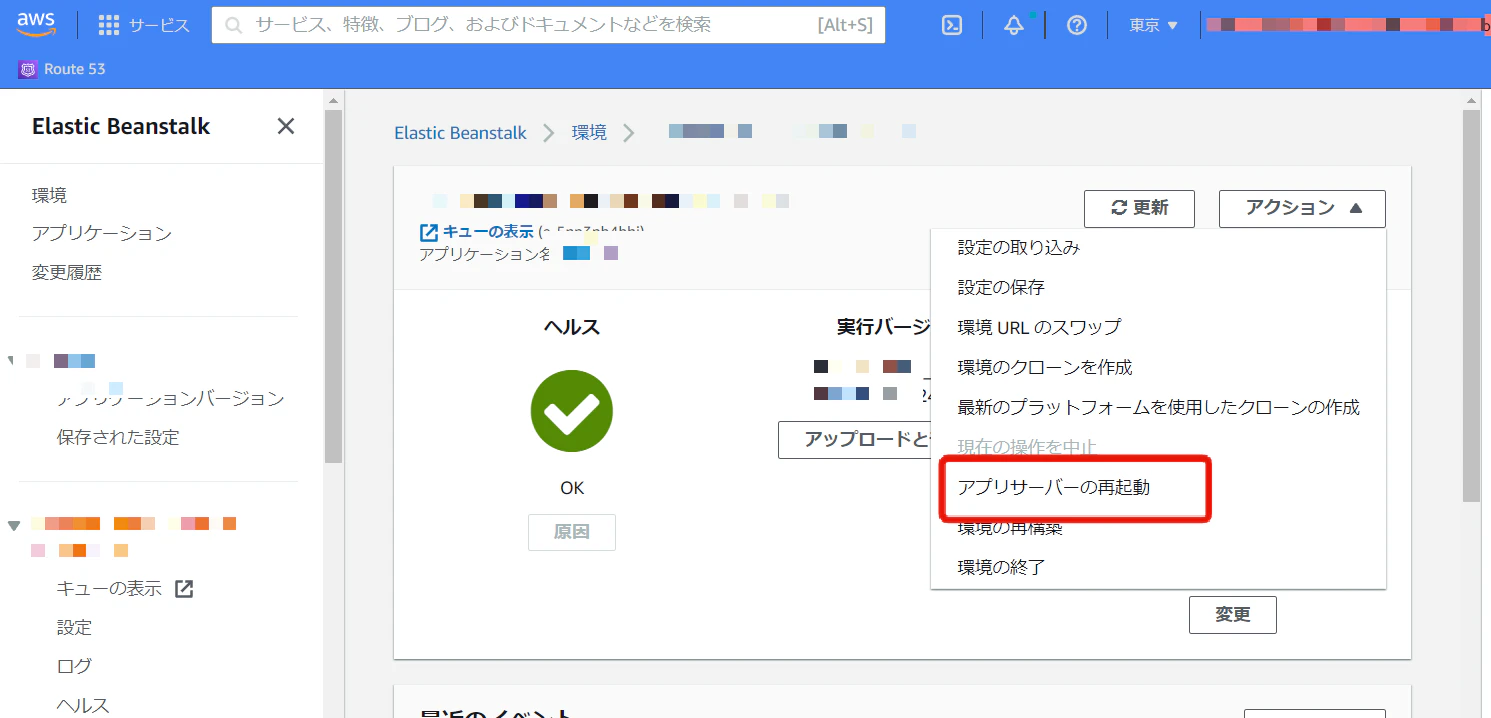Viewport: 1491px width, 718px height.
Task: Click the サービス menu label
Action: pyautogui.click(x=159, y=25)
